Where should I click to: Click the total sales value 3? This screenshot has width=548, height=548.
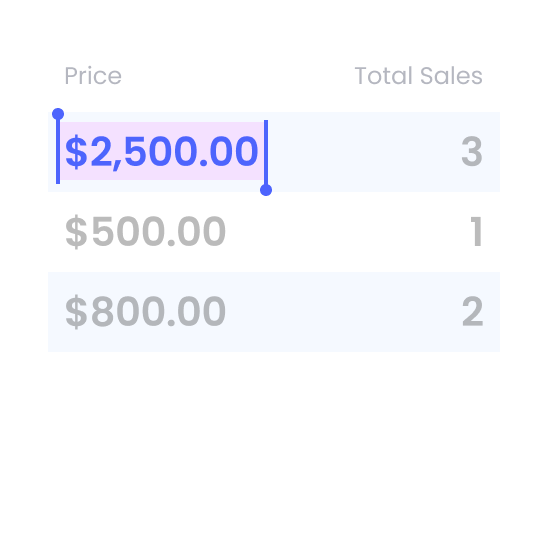(x=472, y=152)
